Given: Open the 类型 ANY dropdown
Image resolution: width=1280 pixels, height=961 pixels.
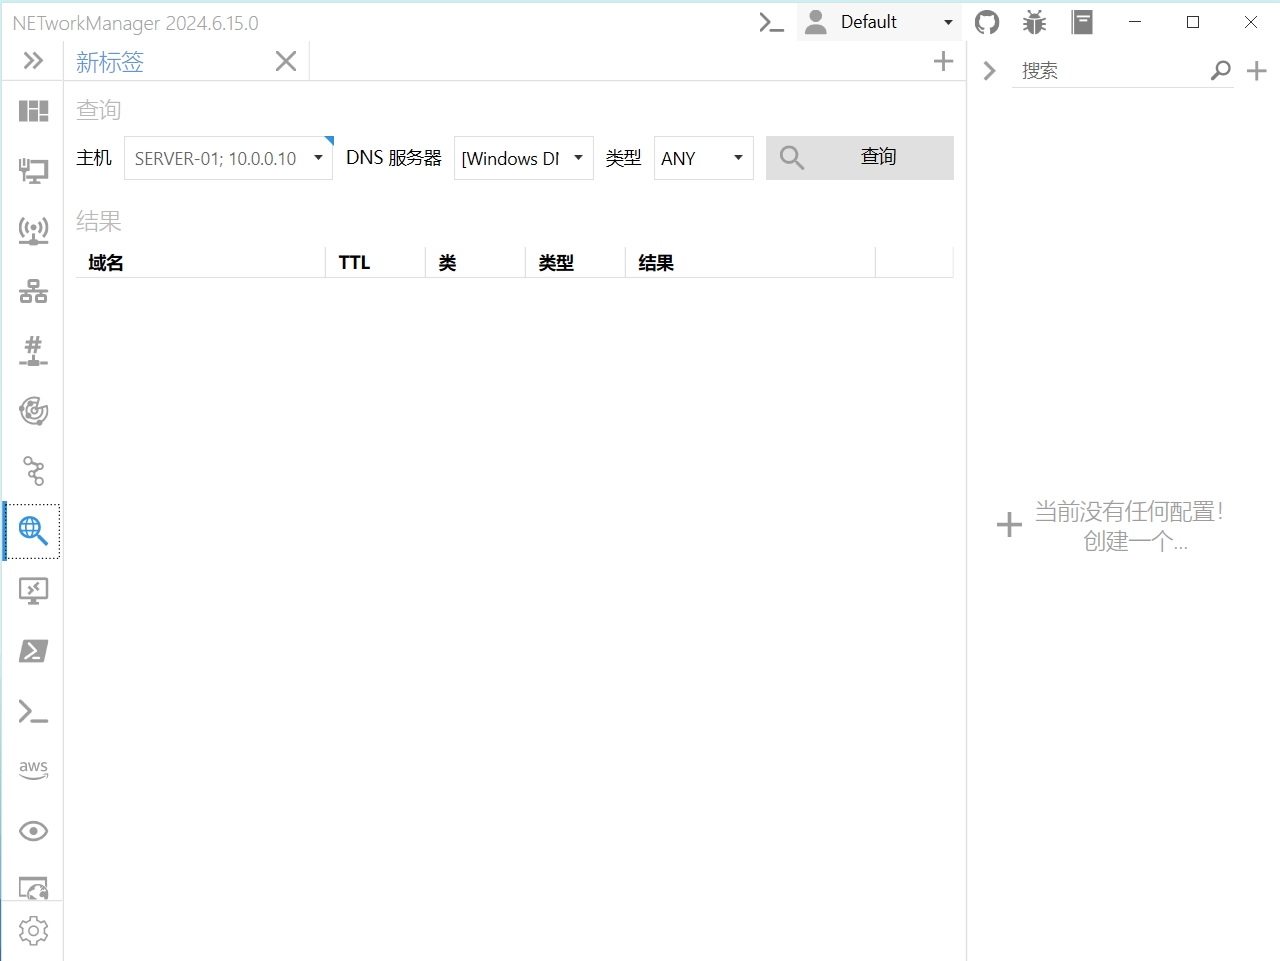Looking at the screenshot, I should pos(704,158).
